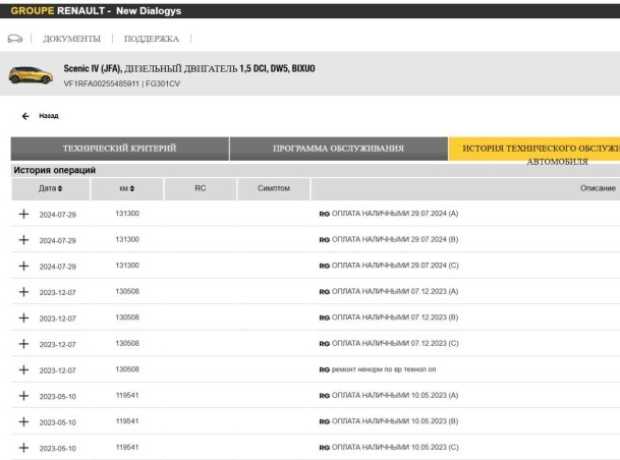
Task: Expand row ОПЛАТА НАЛИЧНЫМИ 10.05.2023 (C)
Action: (x=24, y=448)
